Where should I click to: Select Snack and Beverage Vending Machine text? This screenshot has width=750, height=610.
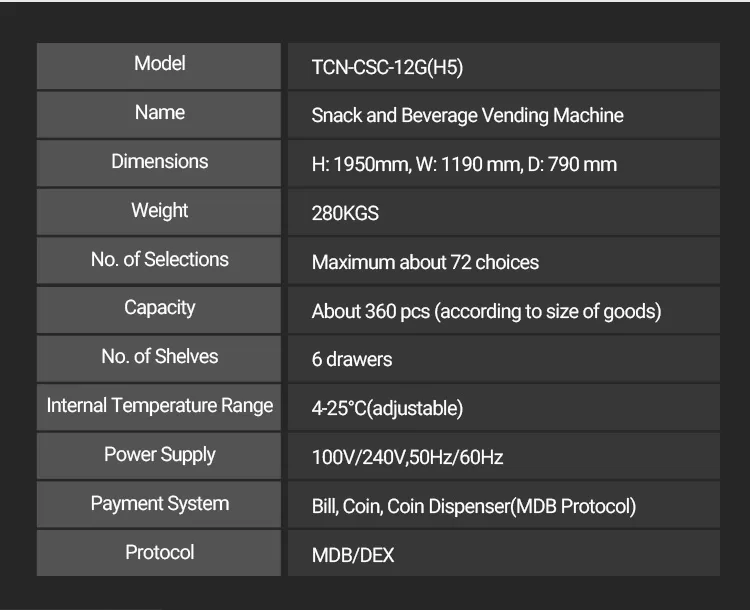(x=467, y=116)
